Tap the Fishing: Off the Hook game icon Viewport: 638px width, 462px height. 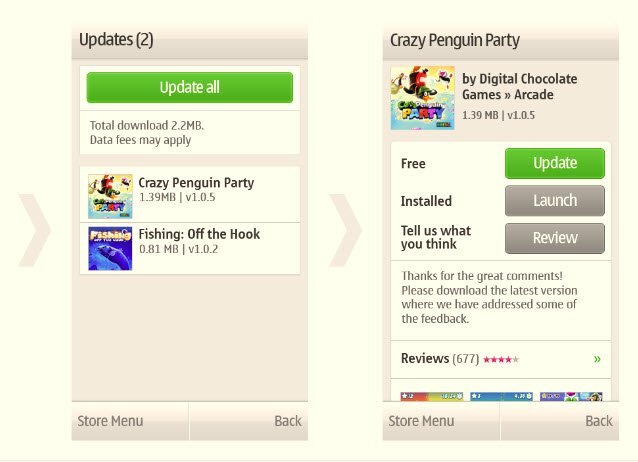[x=110, y=248]
